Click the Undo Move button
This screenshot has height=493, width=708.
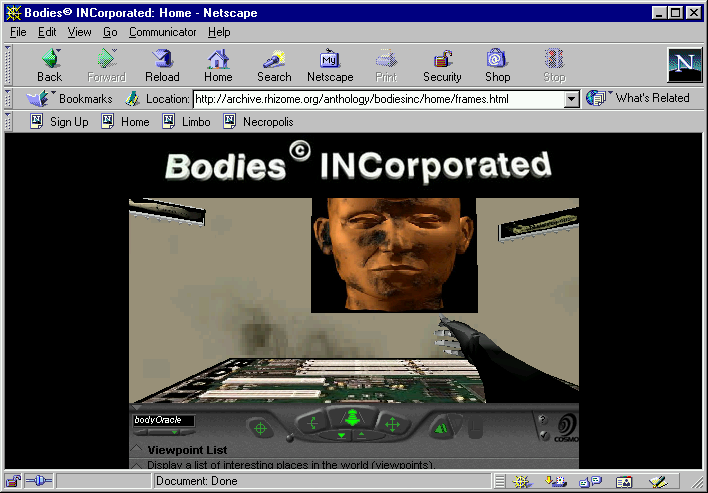[x=440, y=427]
